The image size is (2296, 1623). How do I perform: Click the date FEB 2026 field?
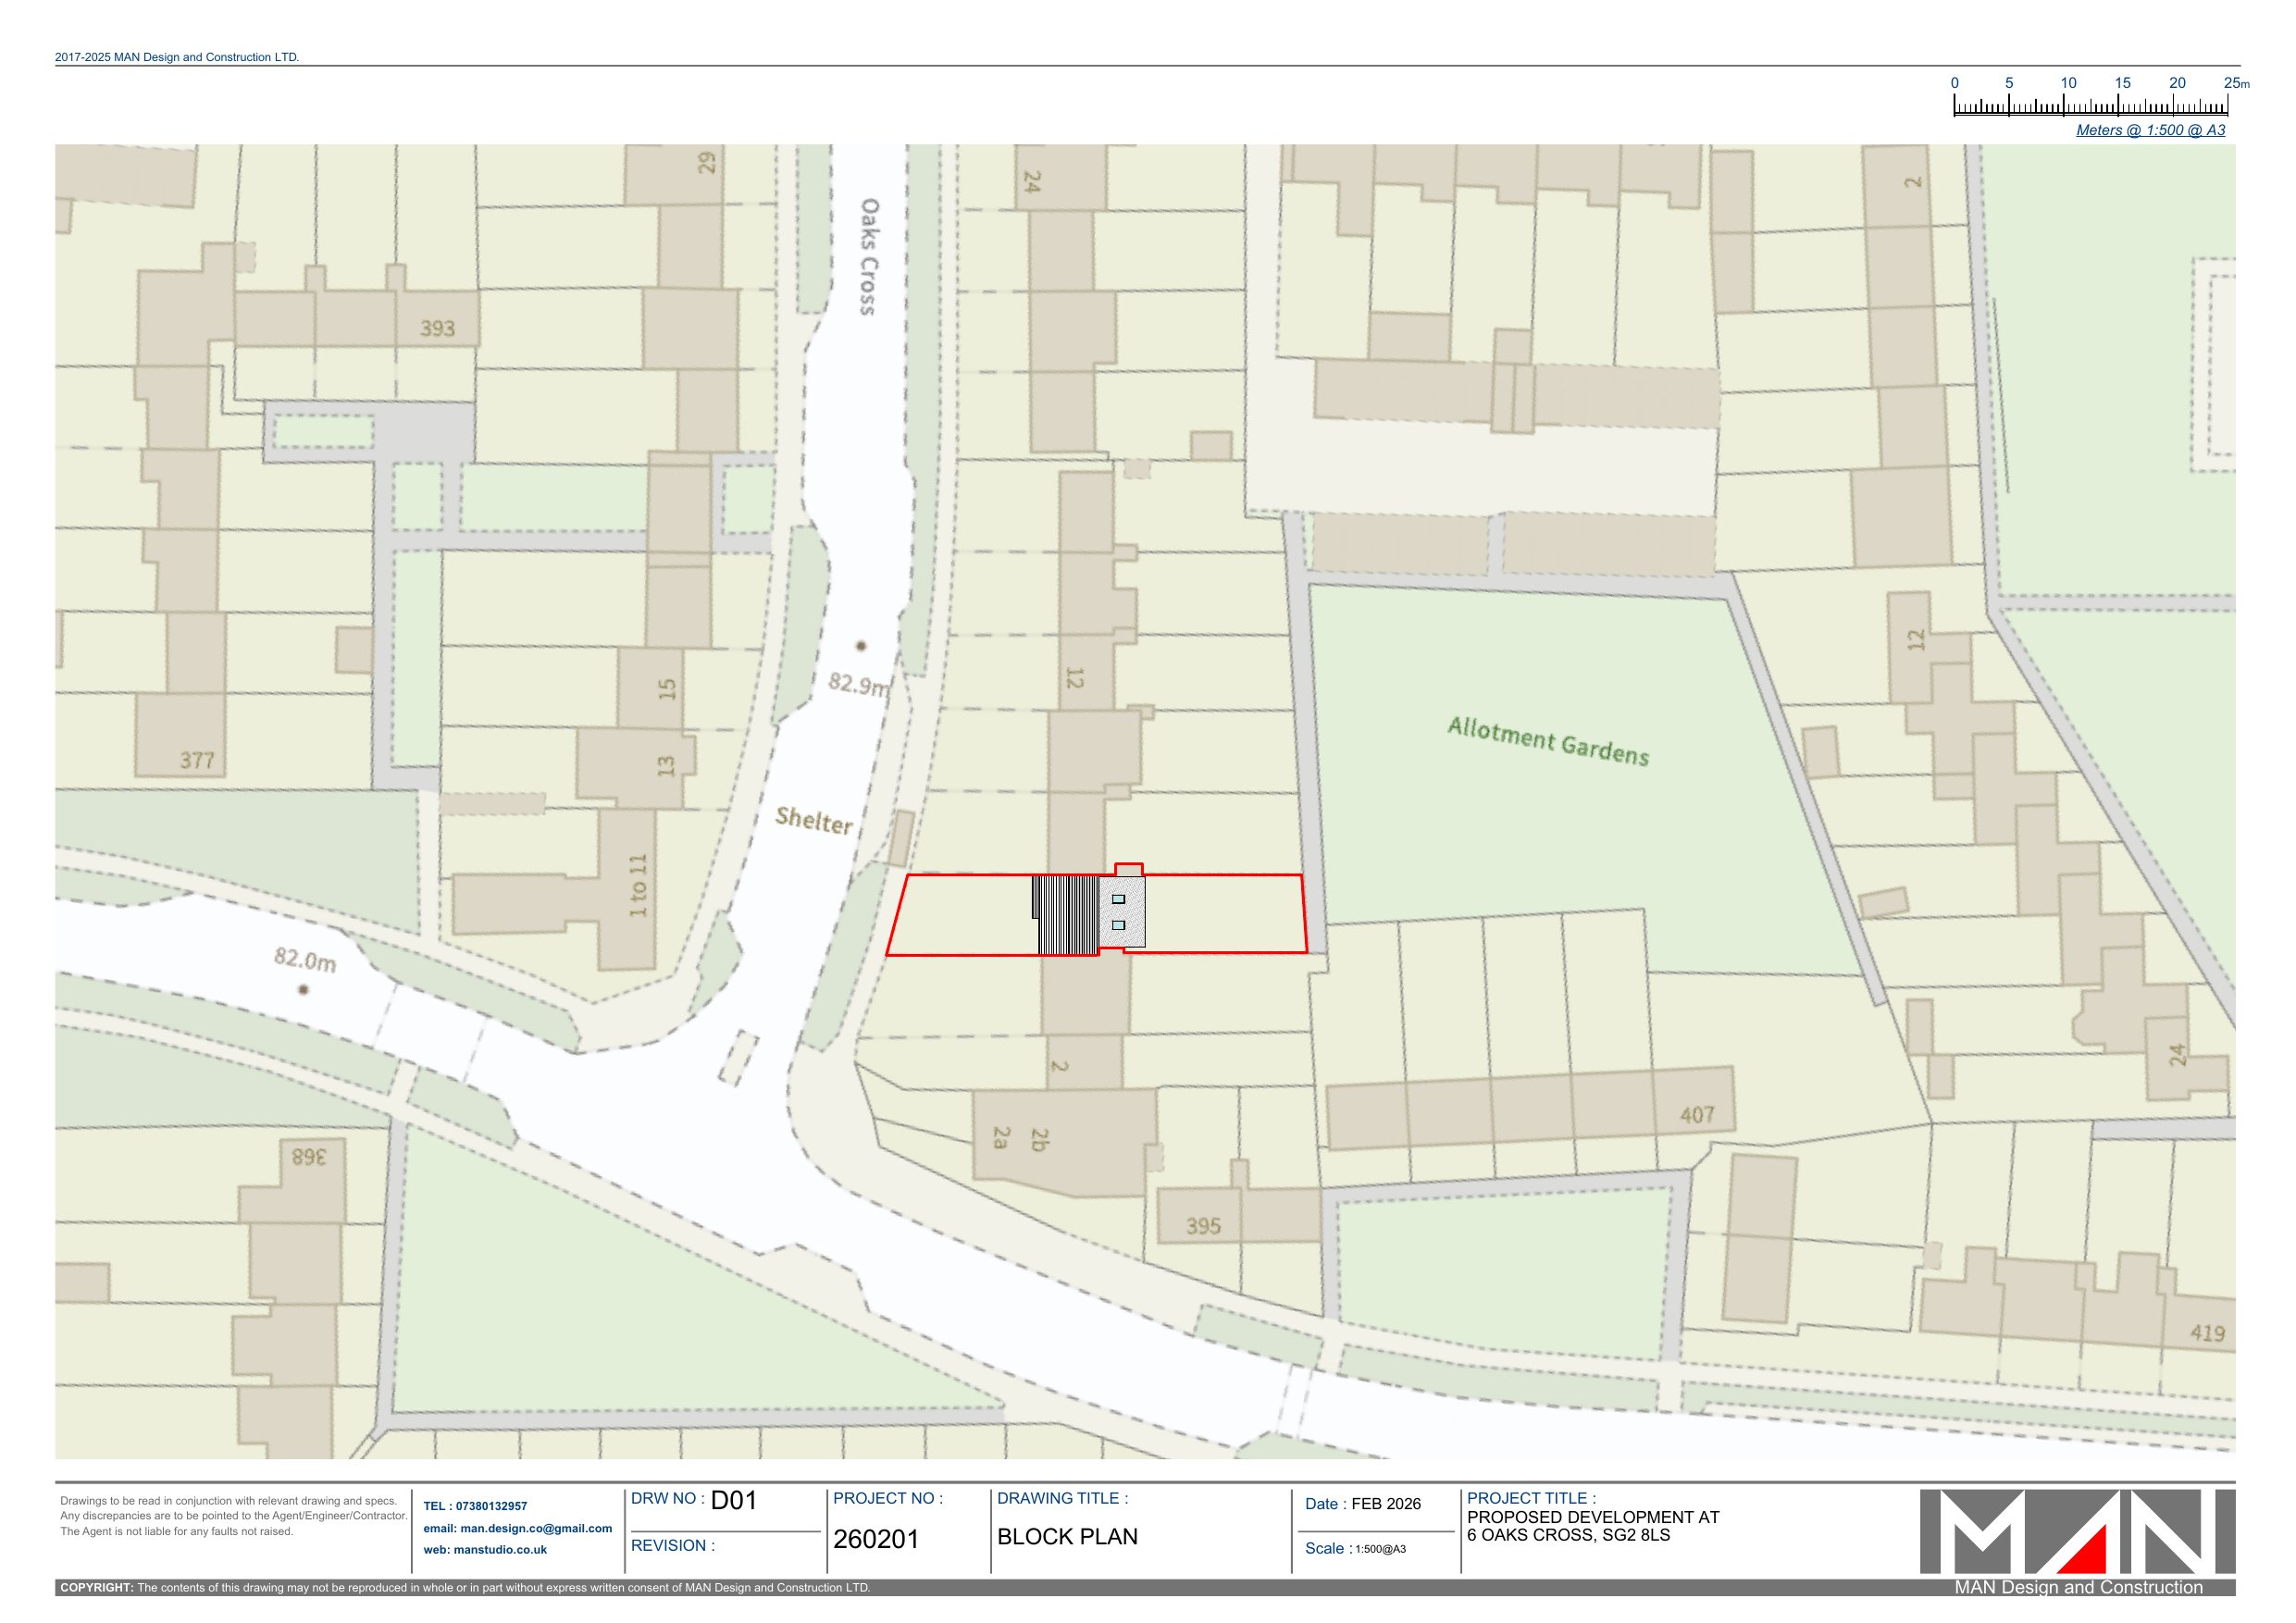coord(1385,1504)
